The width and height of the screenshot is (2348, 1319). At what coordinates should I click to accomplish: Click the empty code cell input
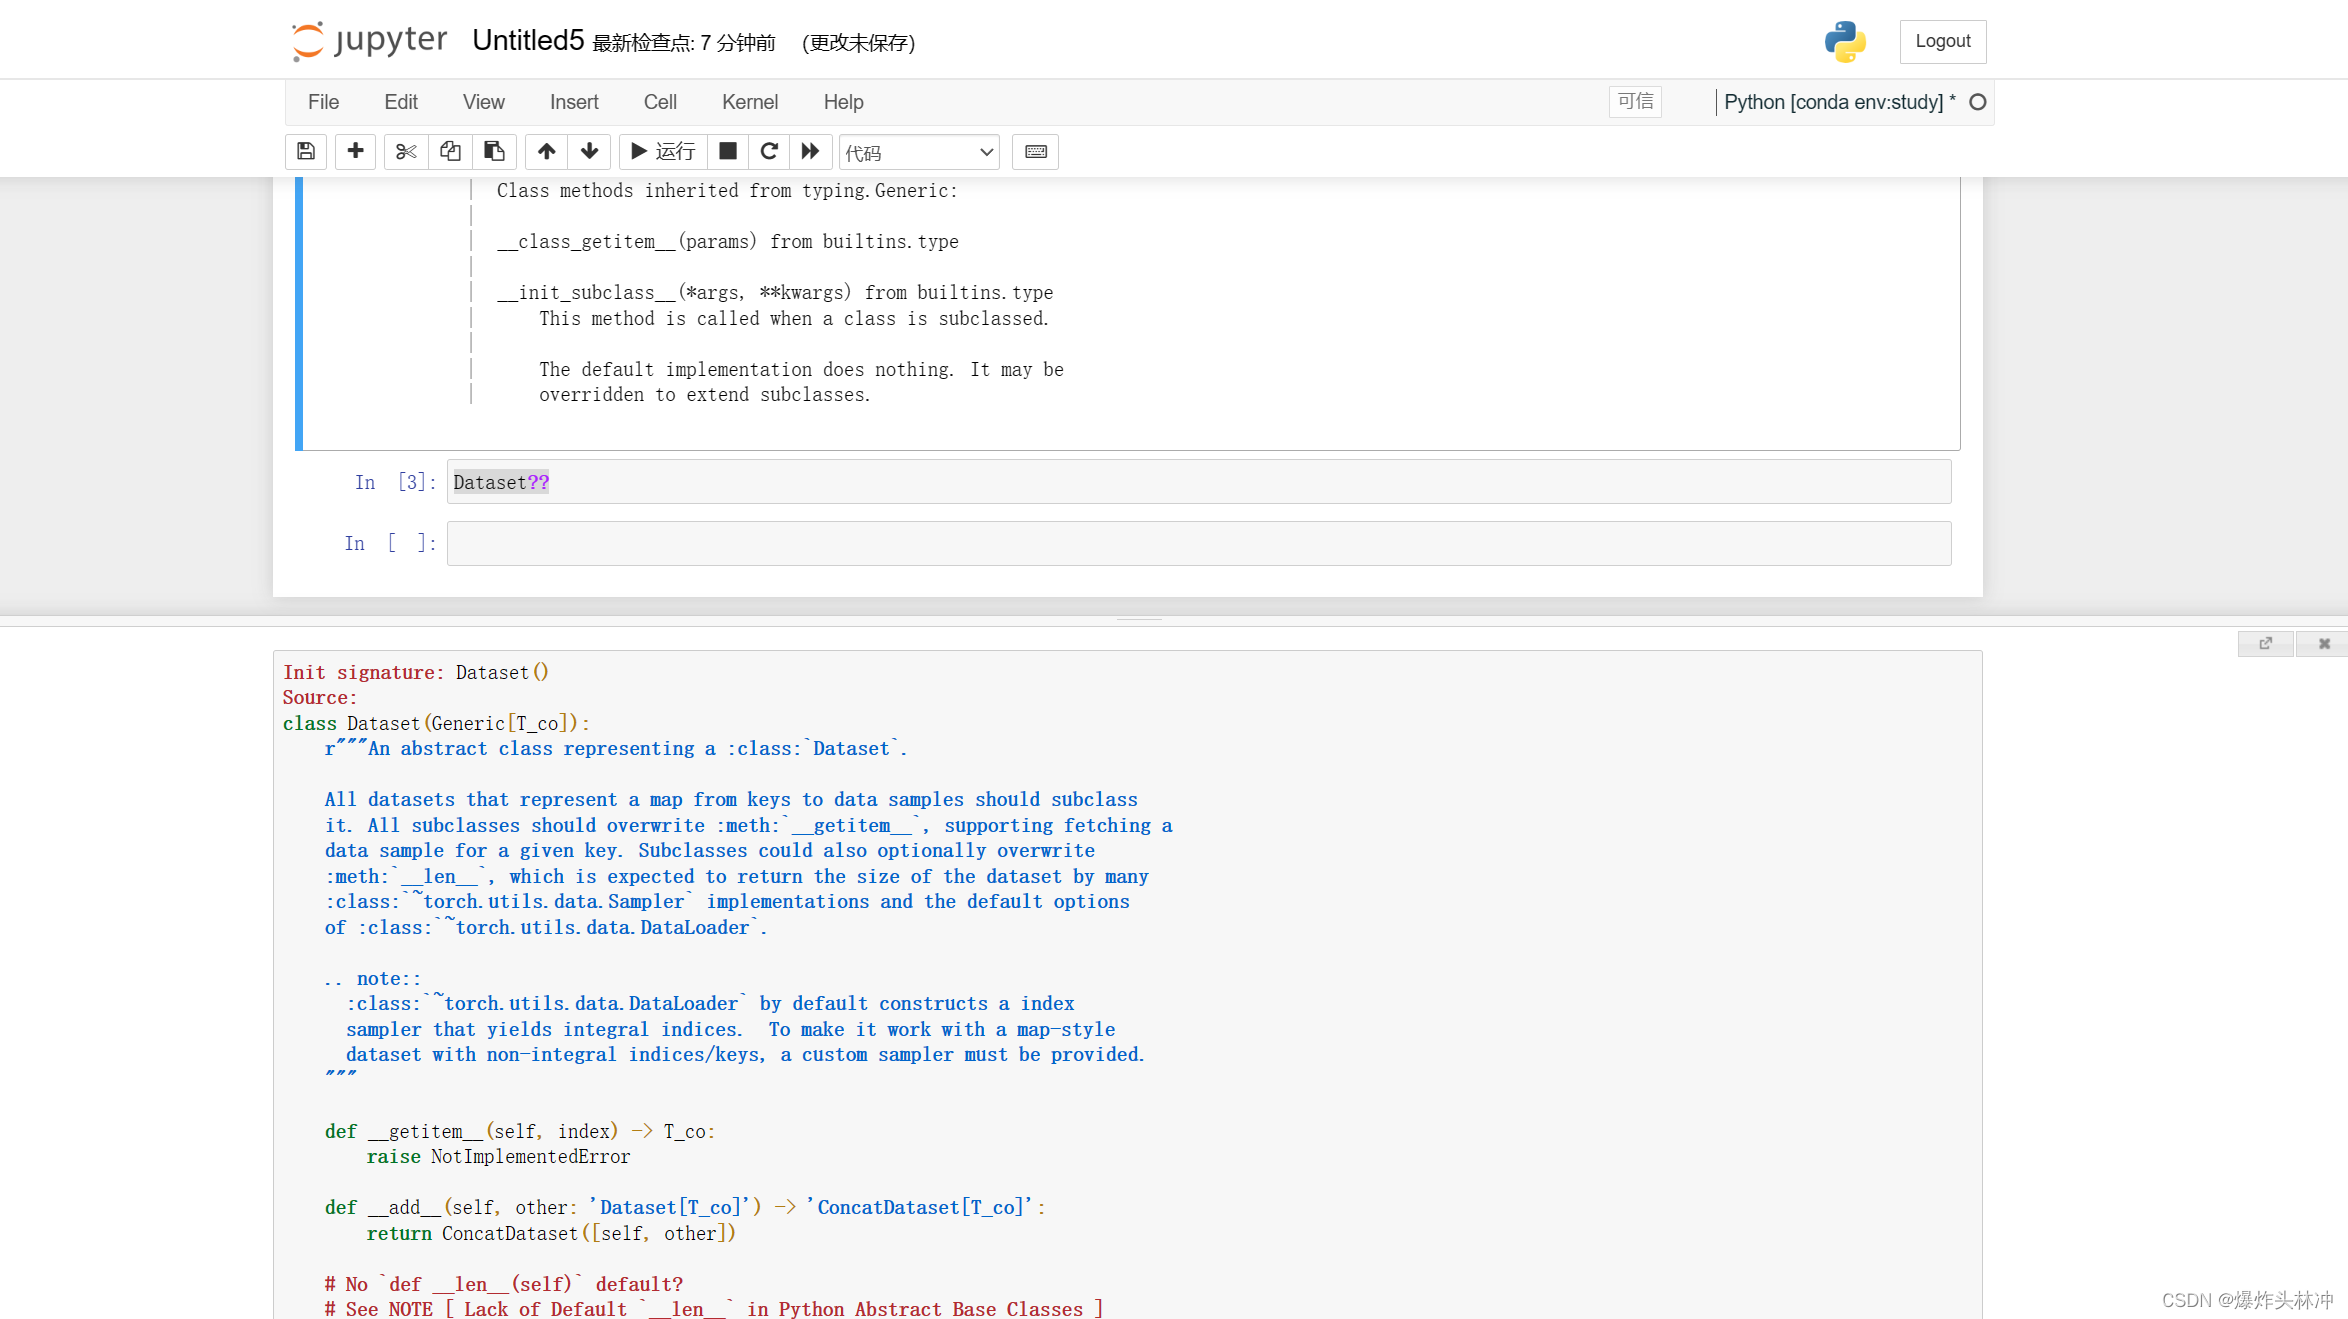click(1198, 544)
